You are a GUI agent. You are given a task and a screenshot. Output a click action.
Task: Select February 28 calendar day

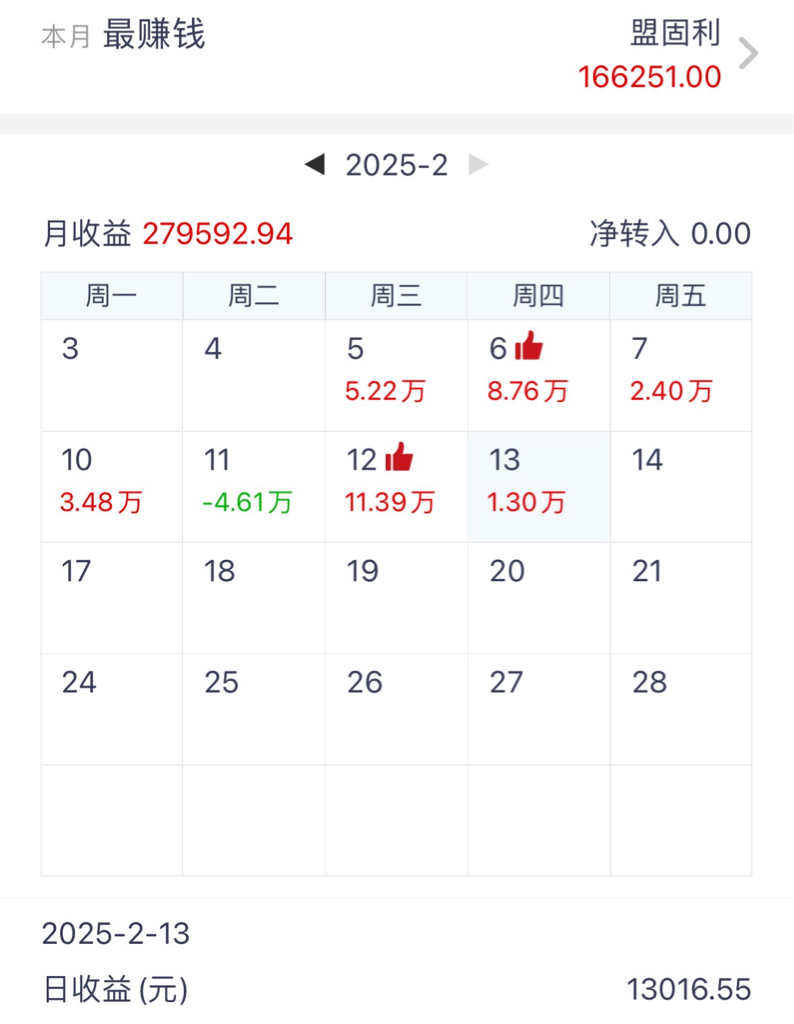(681, 709)
